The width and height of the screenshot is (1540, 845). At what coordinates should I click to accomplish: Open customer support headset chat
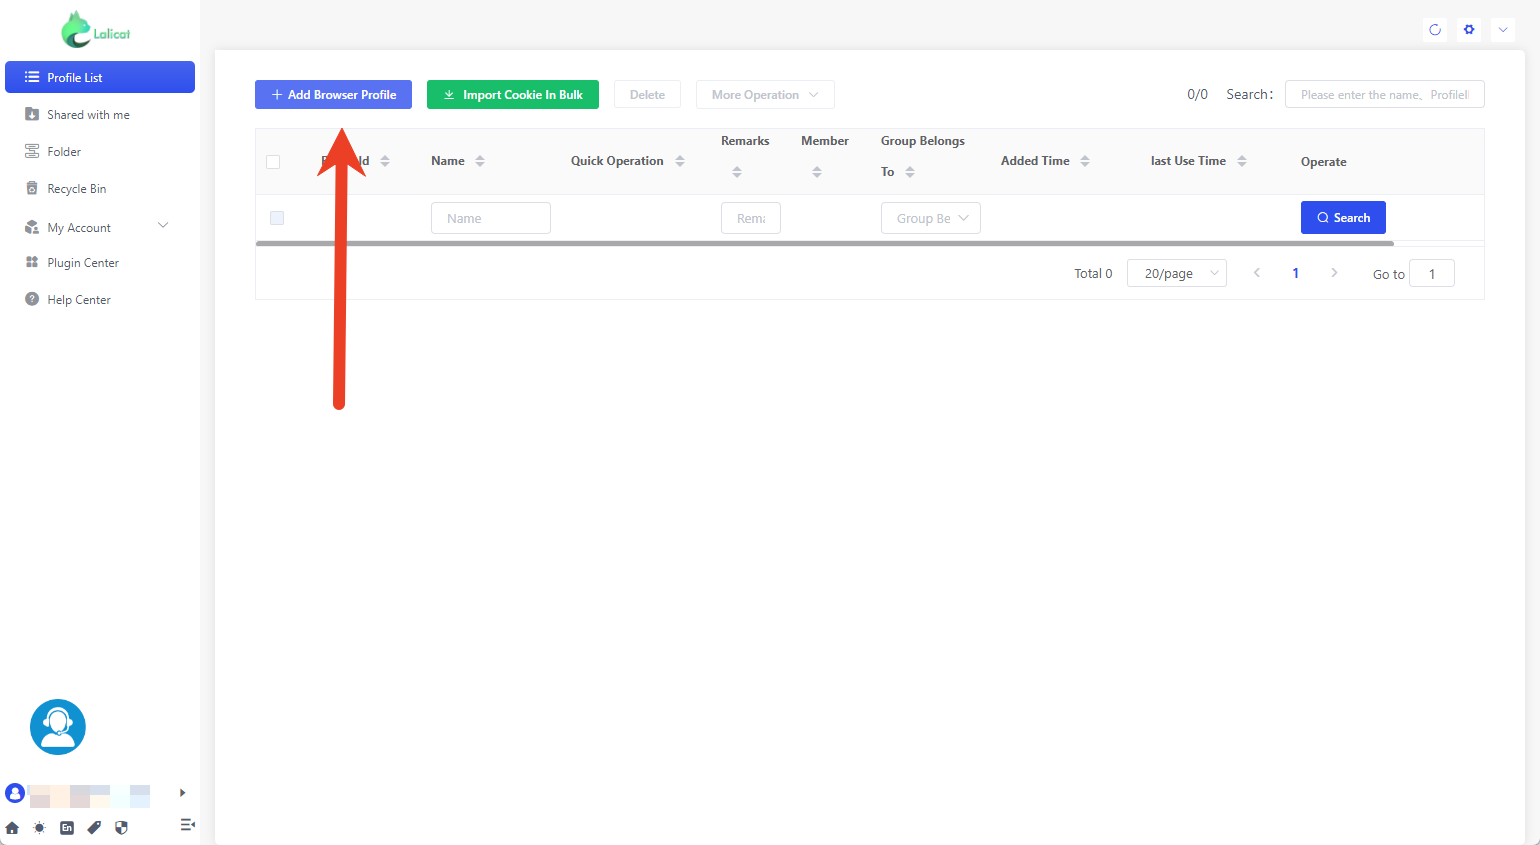(58, 727)
